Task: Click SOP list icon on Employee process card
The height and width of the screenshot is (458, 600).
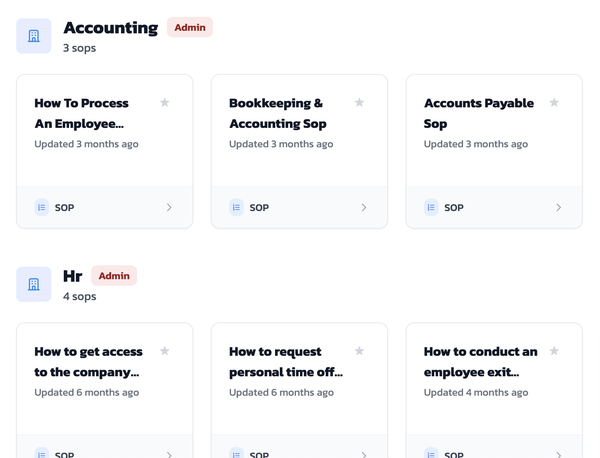Action: tap(42, 208)
